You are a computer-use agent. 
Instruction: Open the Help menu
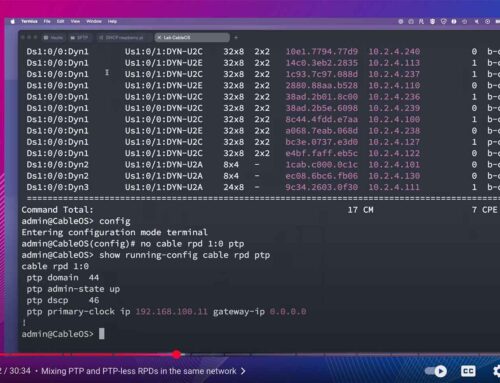112,21
